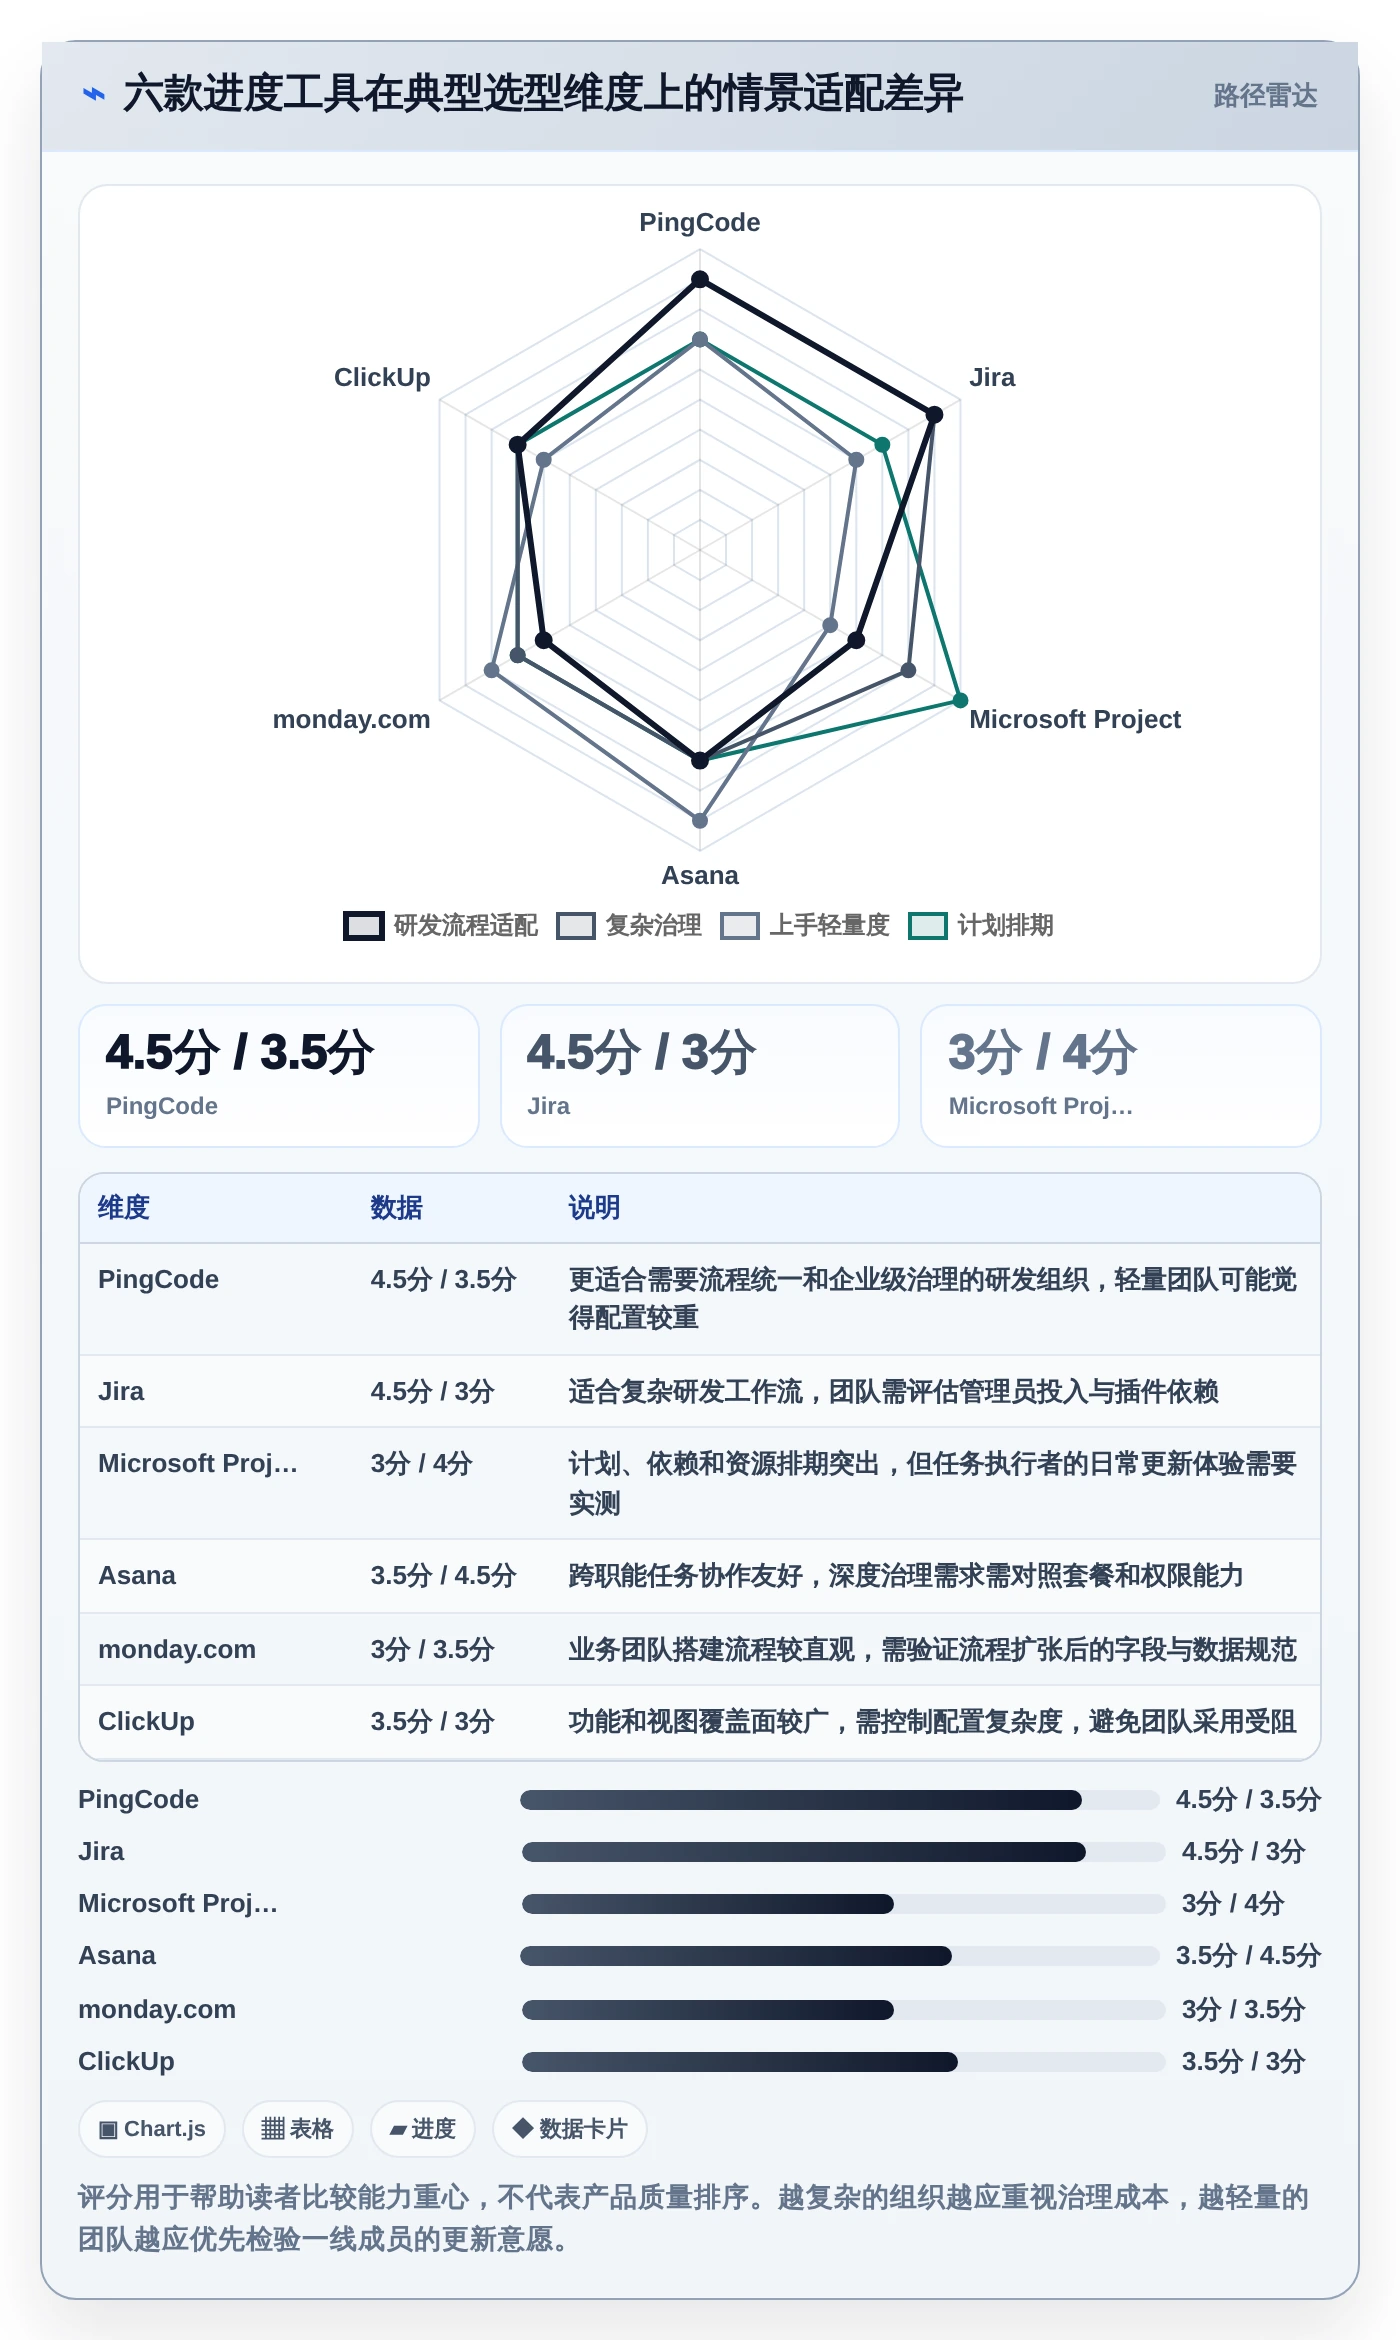The image size is (1400, 2340).
Task: Click the Jira row name in table
Action: (x=121, y=1392)
